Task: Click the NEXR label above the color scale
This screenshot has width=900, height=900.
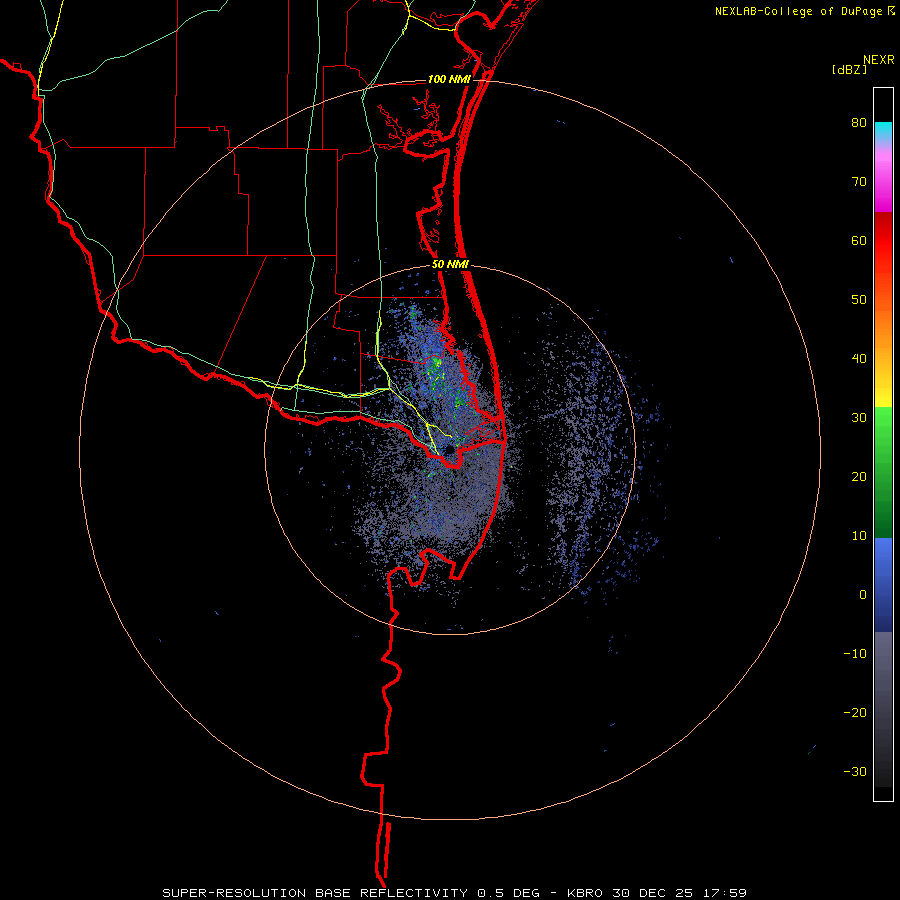Action: coord(878,60)
